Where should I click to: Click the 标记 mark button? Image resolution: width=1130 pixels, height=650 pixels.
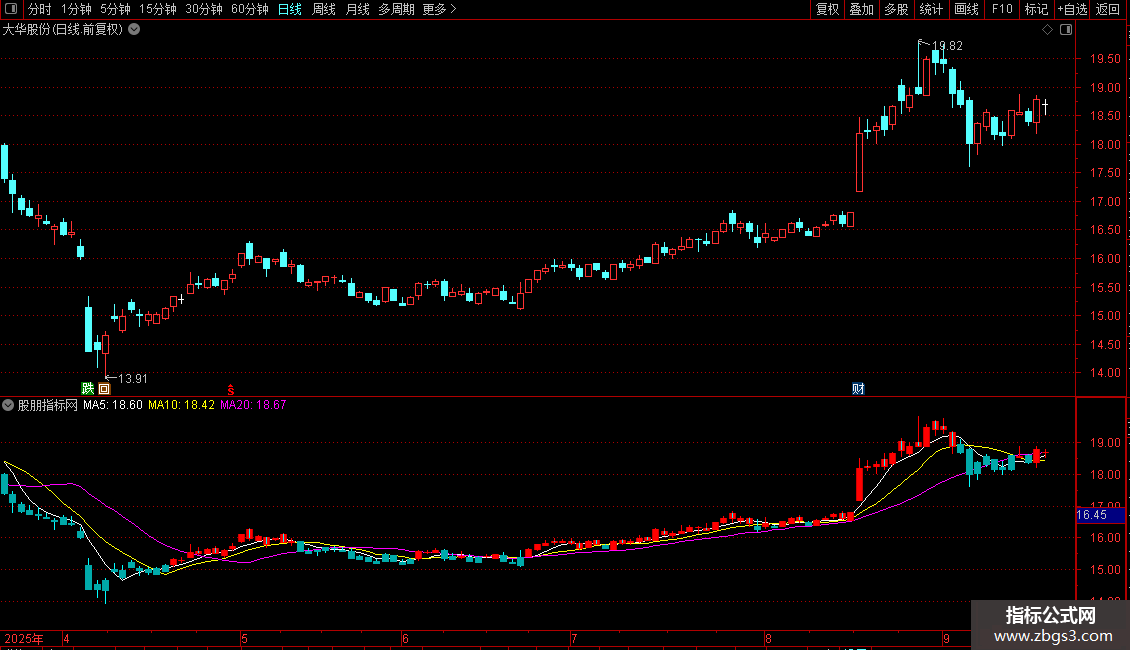(1036, 9)
